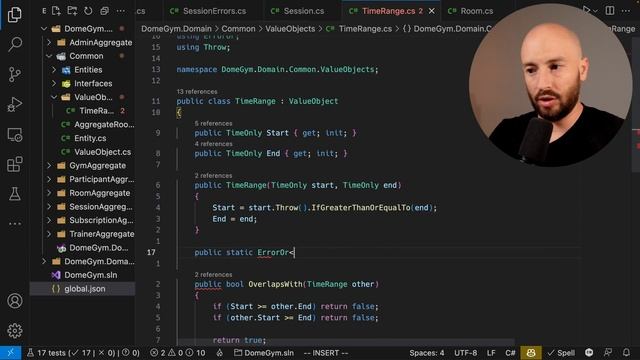Click the Spell checker status item

[x=561, y=353]
